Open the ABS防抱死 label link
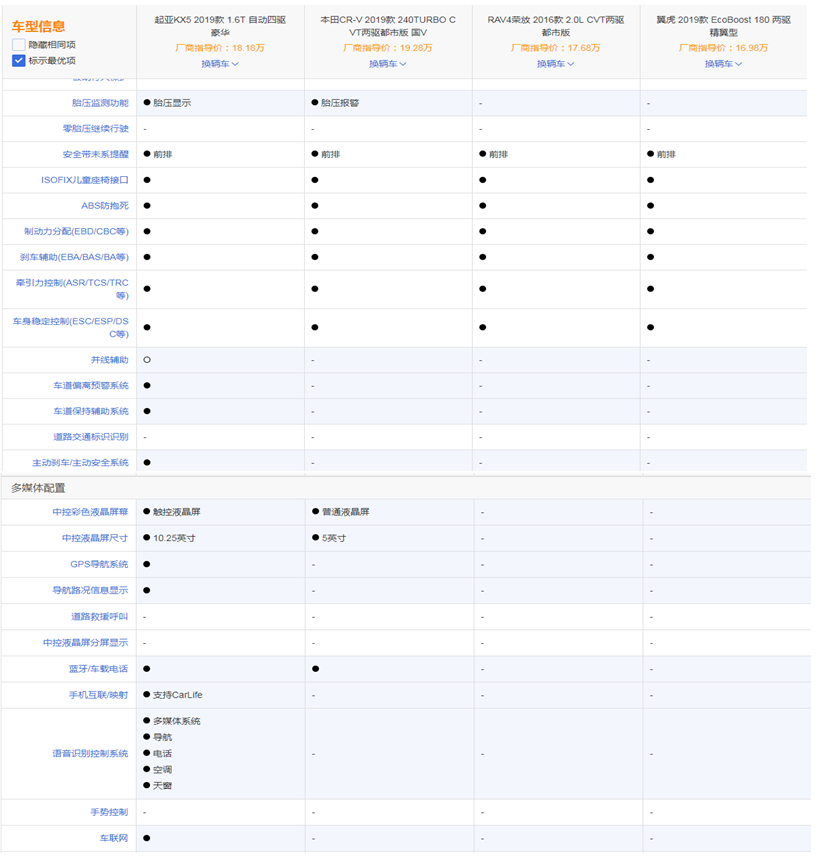Image resolution: width=834 pixels, height=866 pixels. click(x=105, y=206)
